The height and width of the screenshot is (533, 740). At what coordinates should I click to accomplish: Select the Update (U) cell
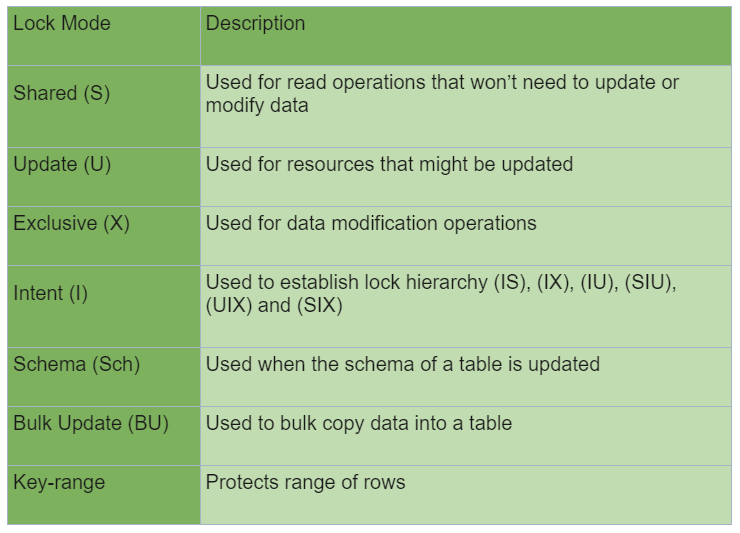pyautogui.click(x=104, y=177)
